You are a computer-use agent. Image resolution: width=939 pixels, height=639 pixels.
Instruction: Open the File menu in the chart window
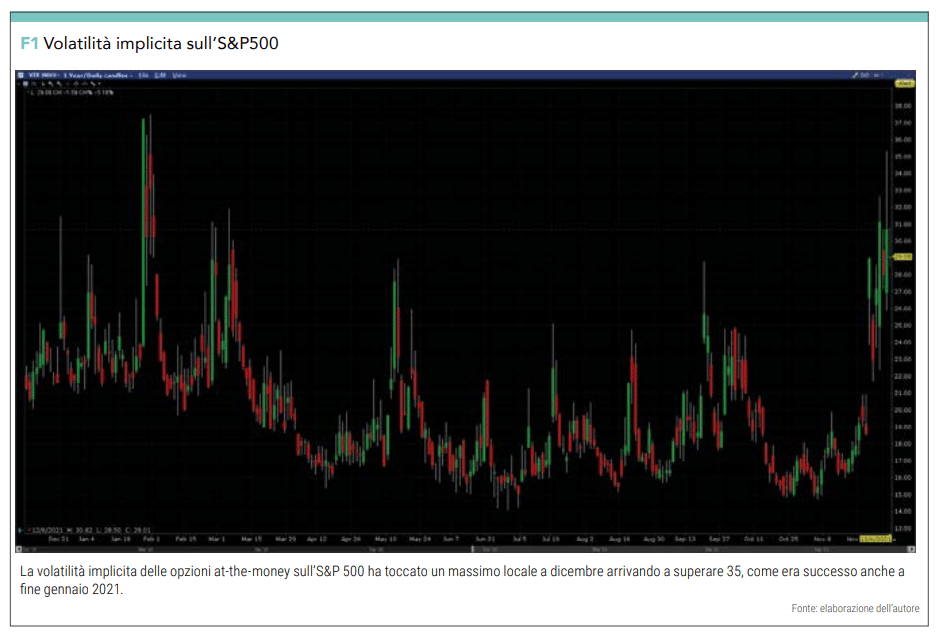pos(144,75)
